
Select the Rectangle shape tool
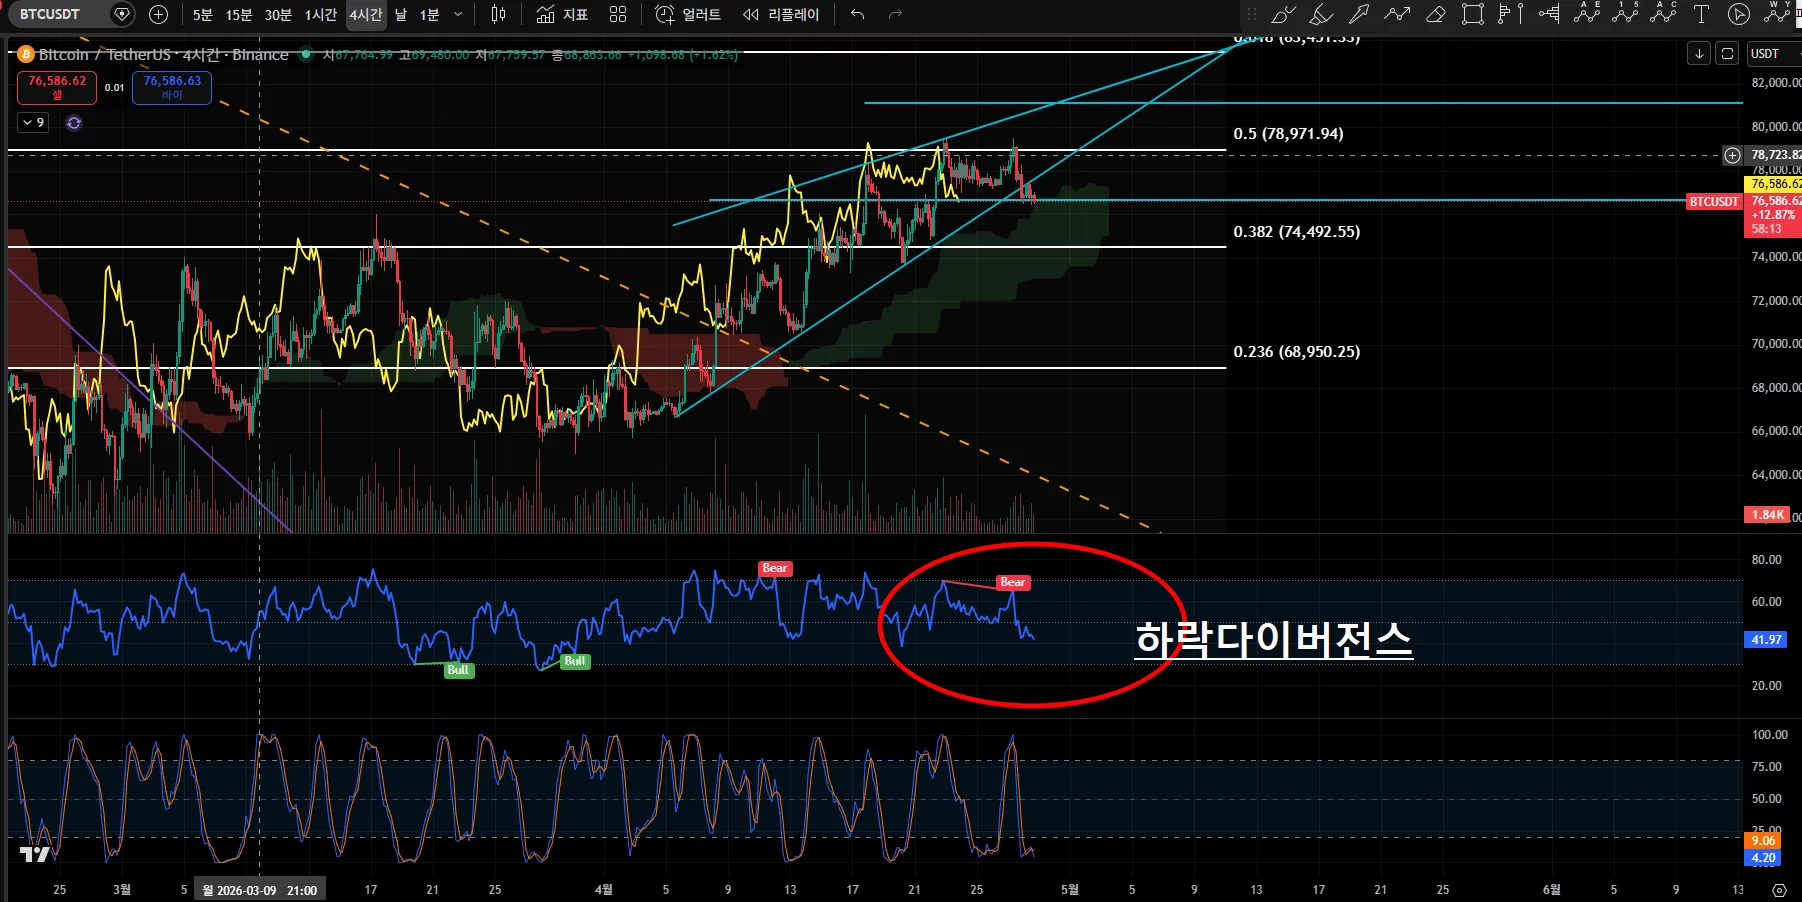click(x=1473, y=14)
